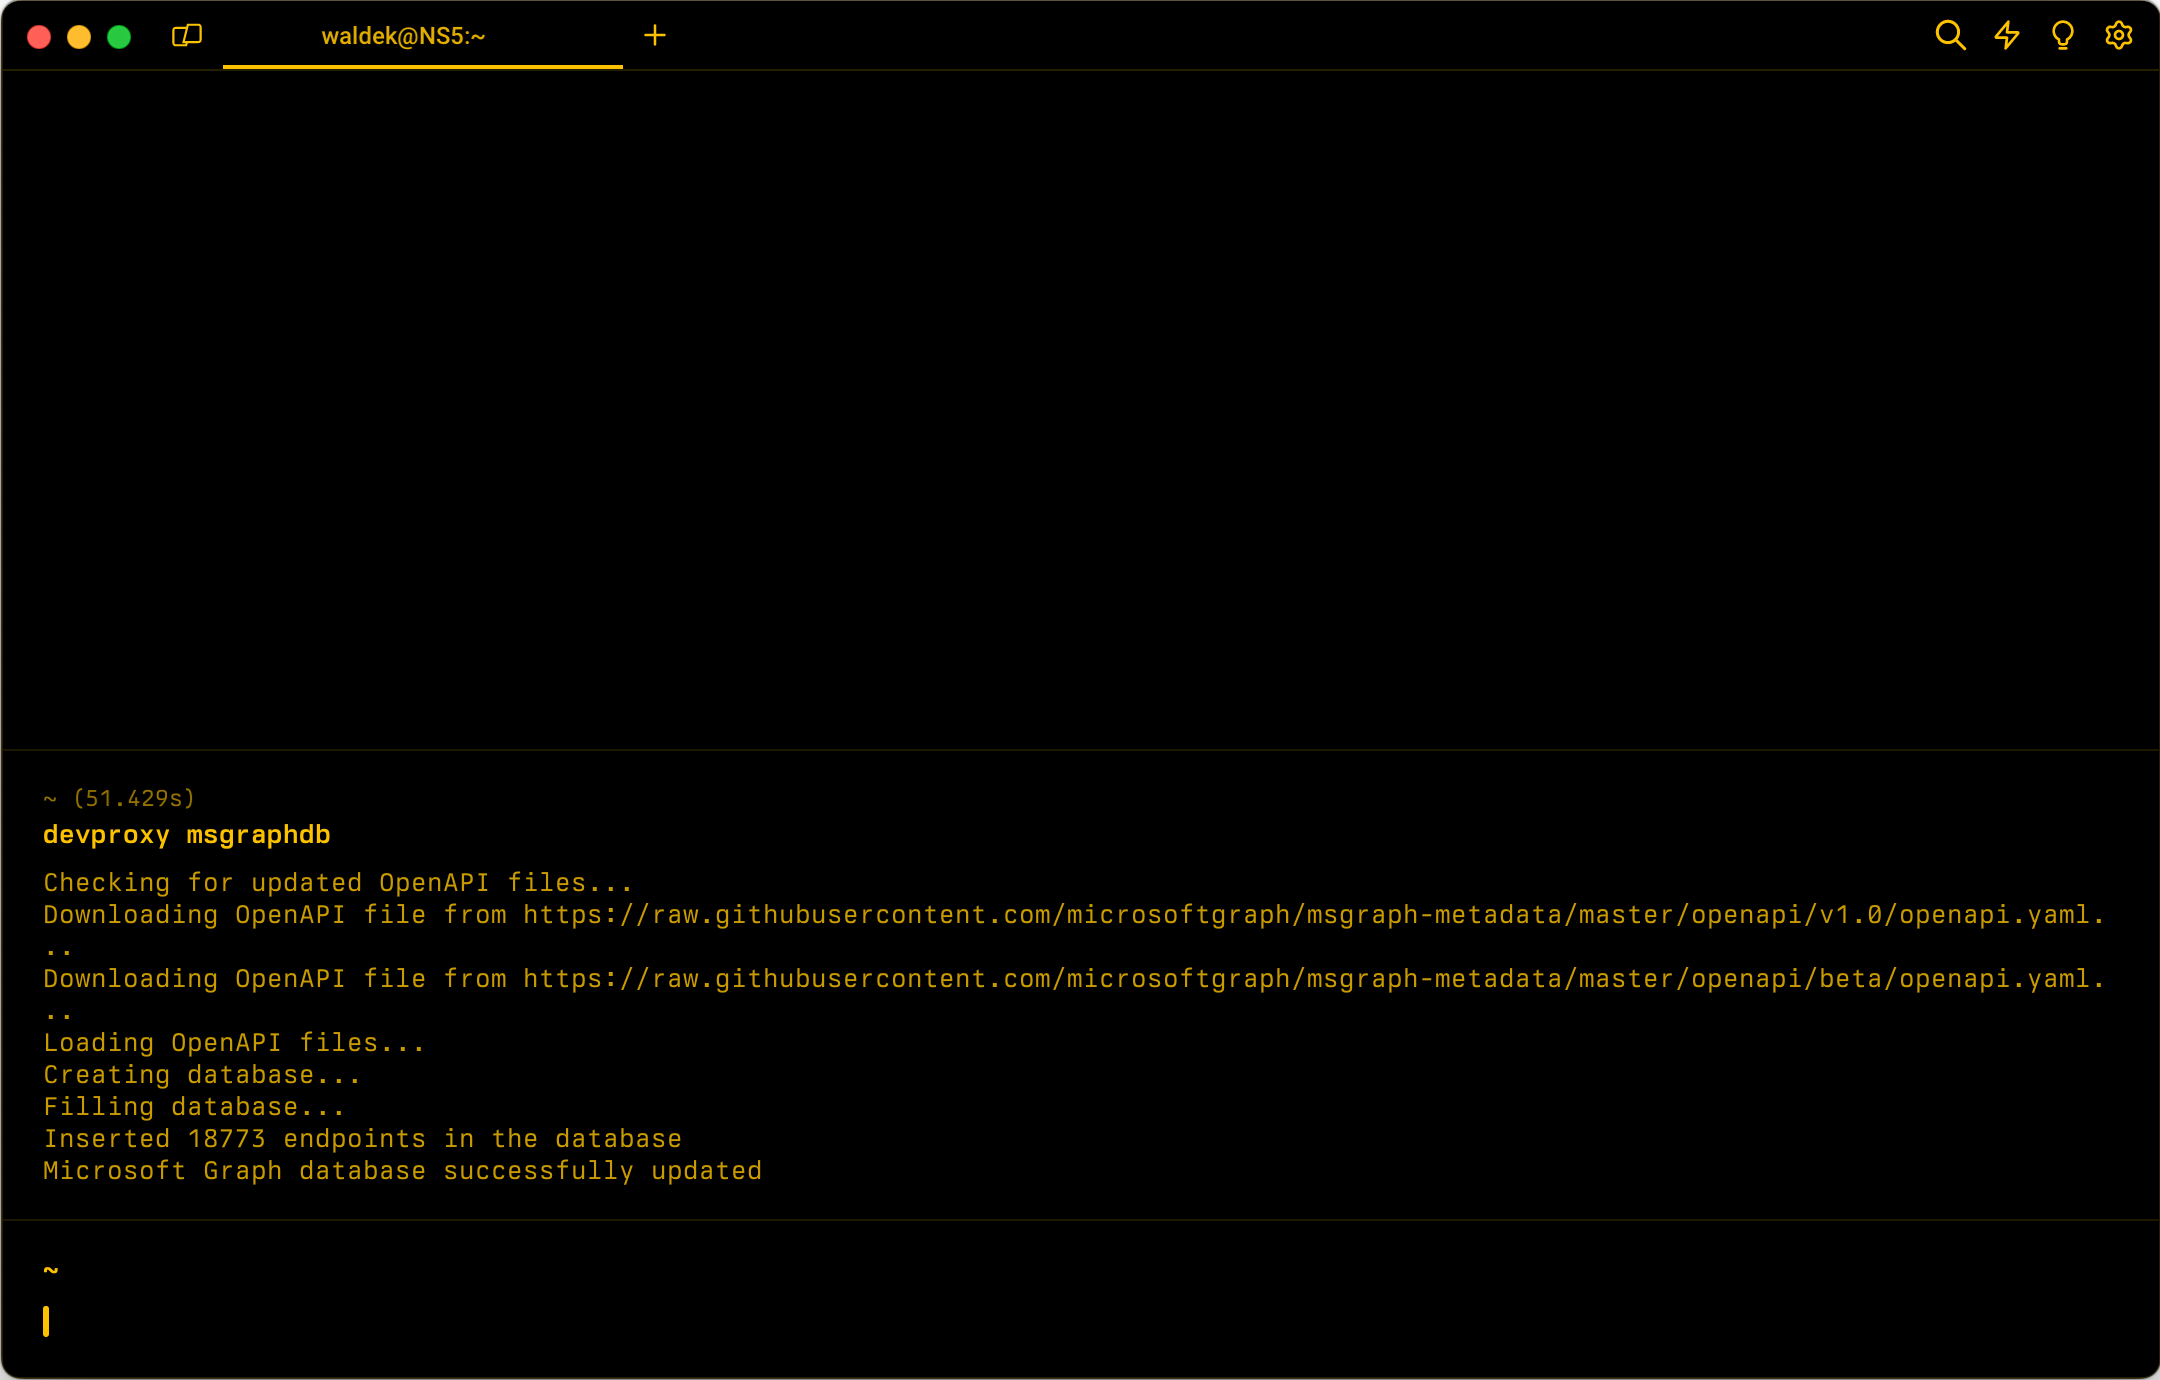The image size is (2160, 1380).
Task: Open the settings gear icon
Action: 2118,36
